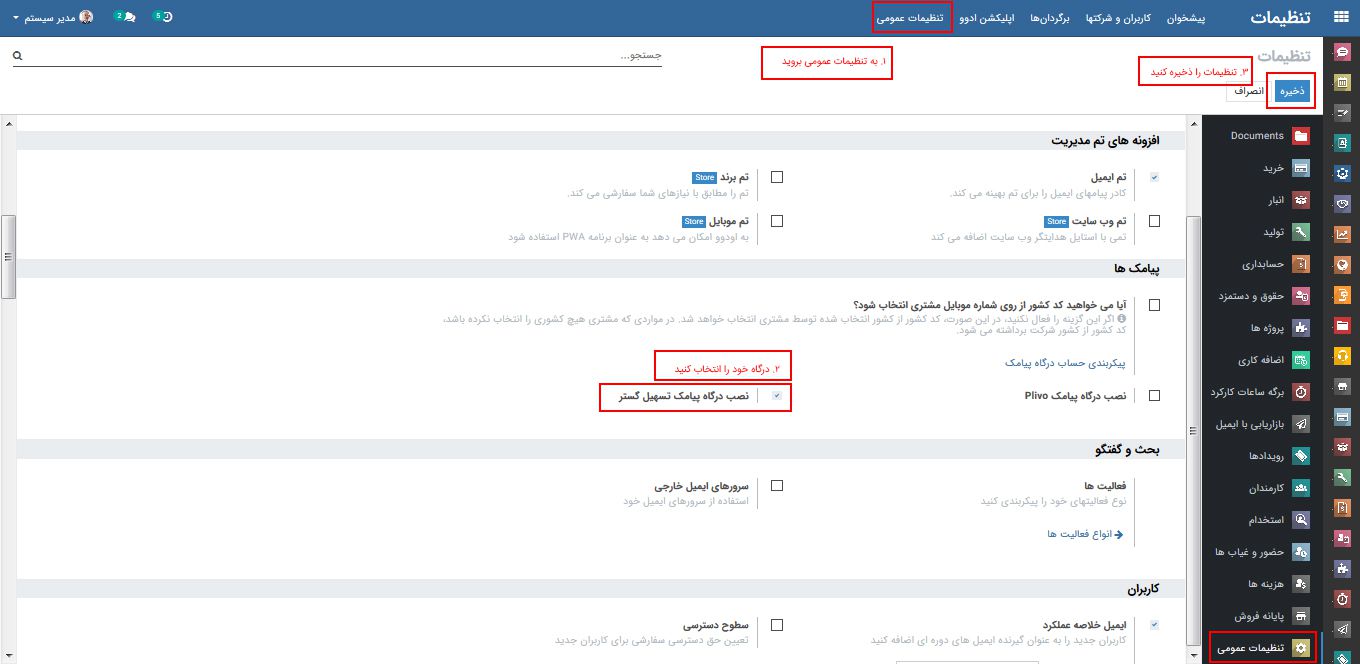
Task: Open the تنظیمات عمومی top menu item
Action: 911,18
